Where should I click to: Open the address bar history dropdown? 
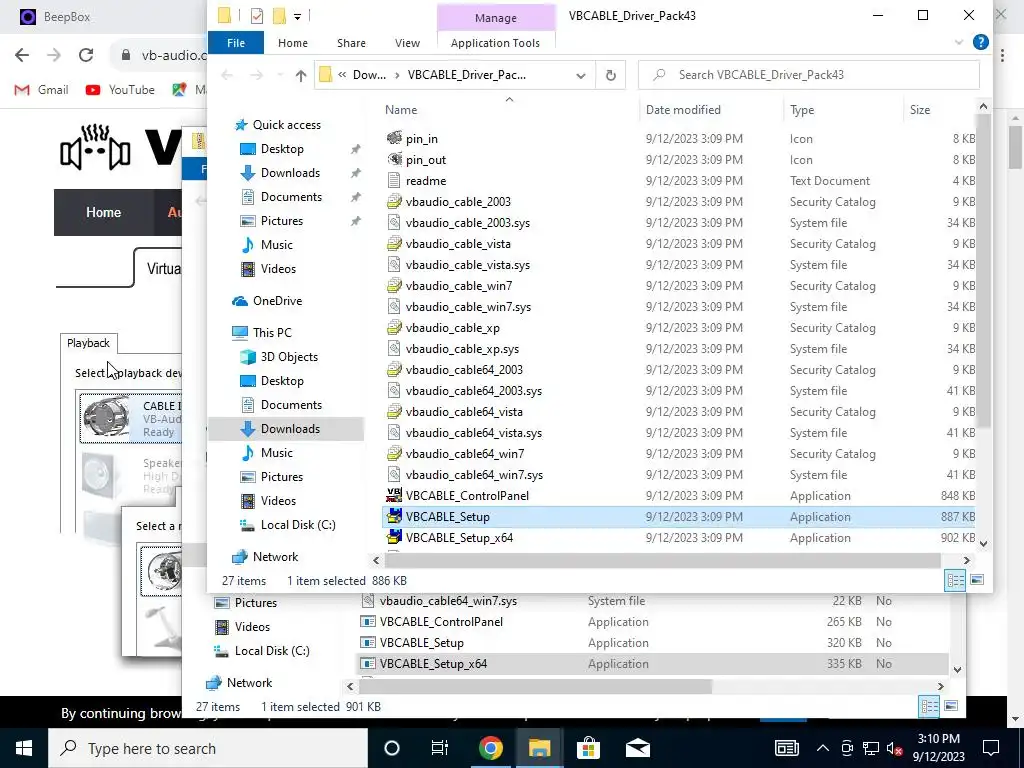[x=581, y=75]
